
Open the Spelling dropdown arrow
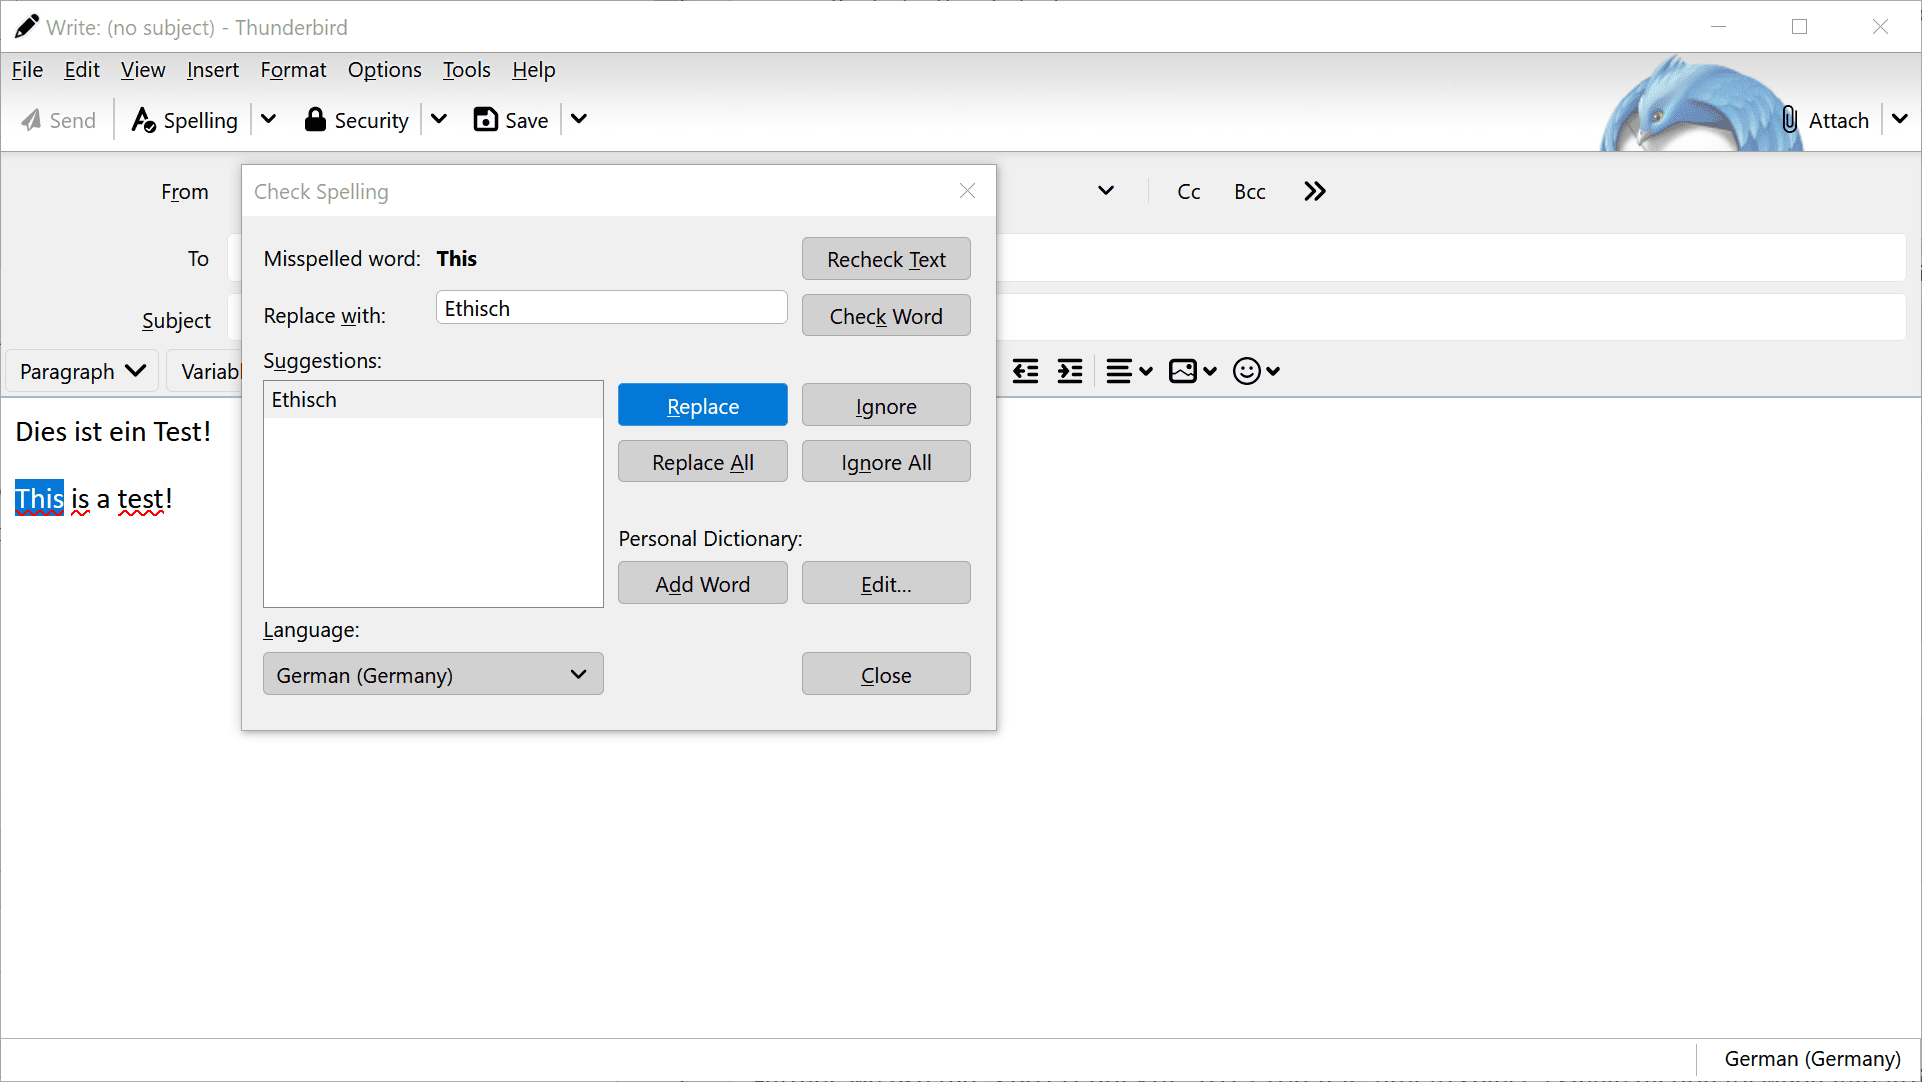(x=268, y=119)
